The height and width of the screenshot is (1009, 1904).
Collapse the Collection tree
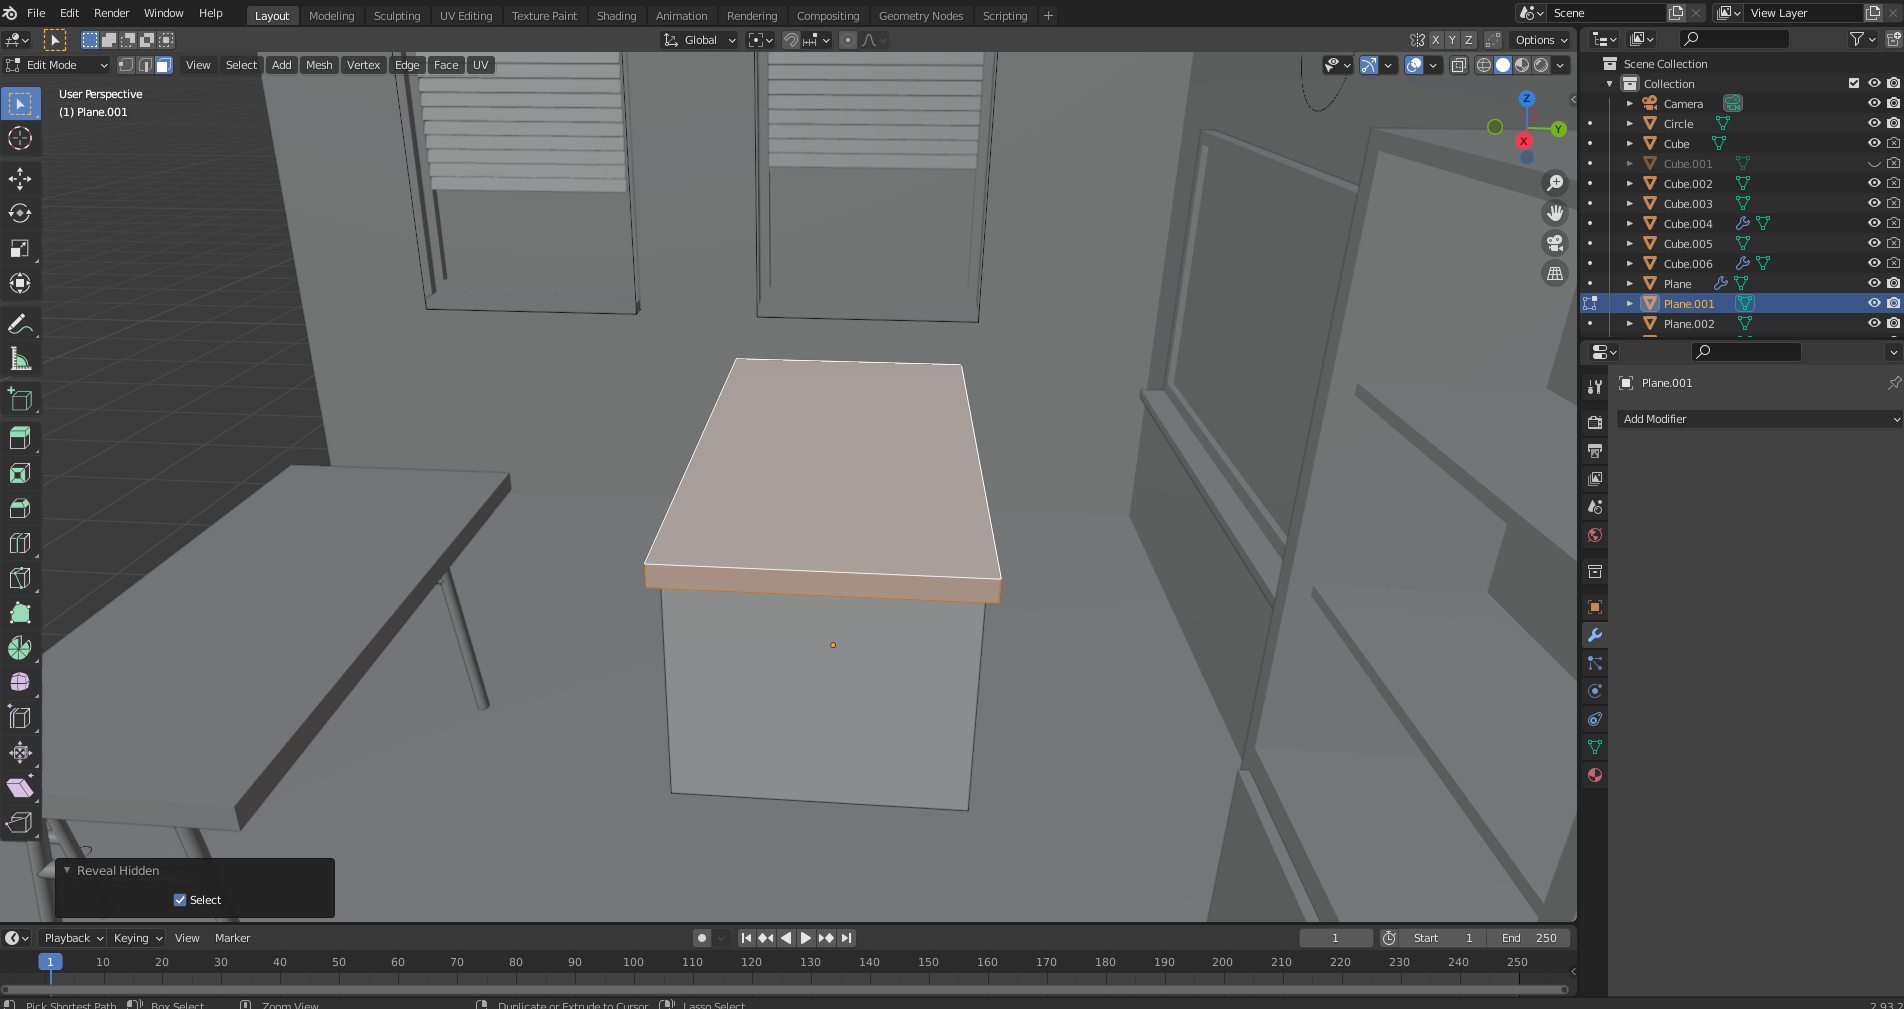coord(1609,83)
